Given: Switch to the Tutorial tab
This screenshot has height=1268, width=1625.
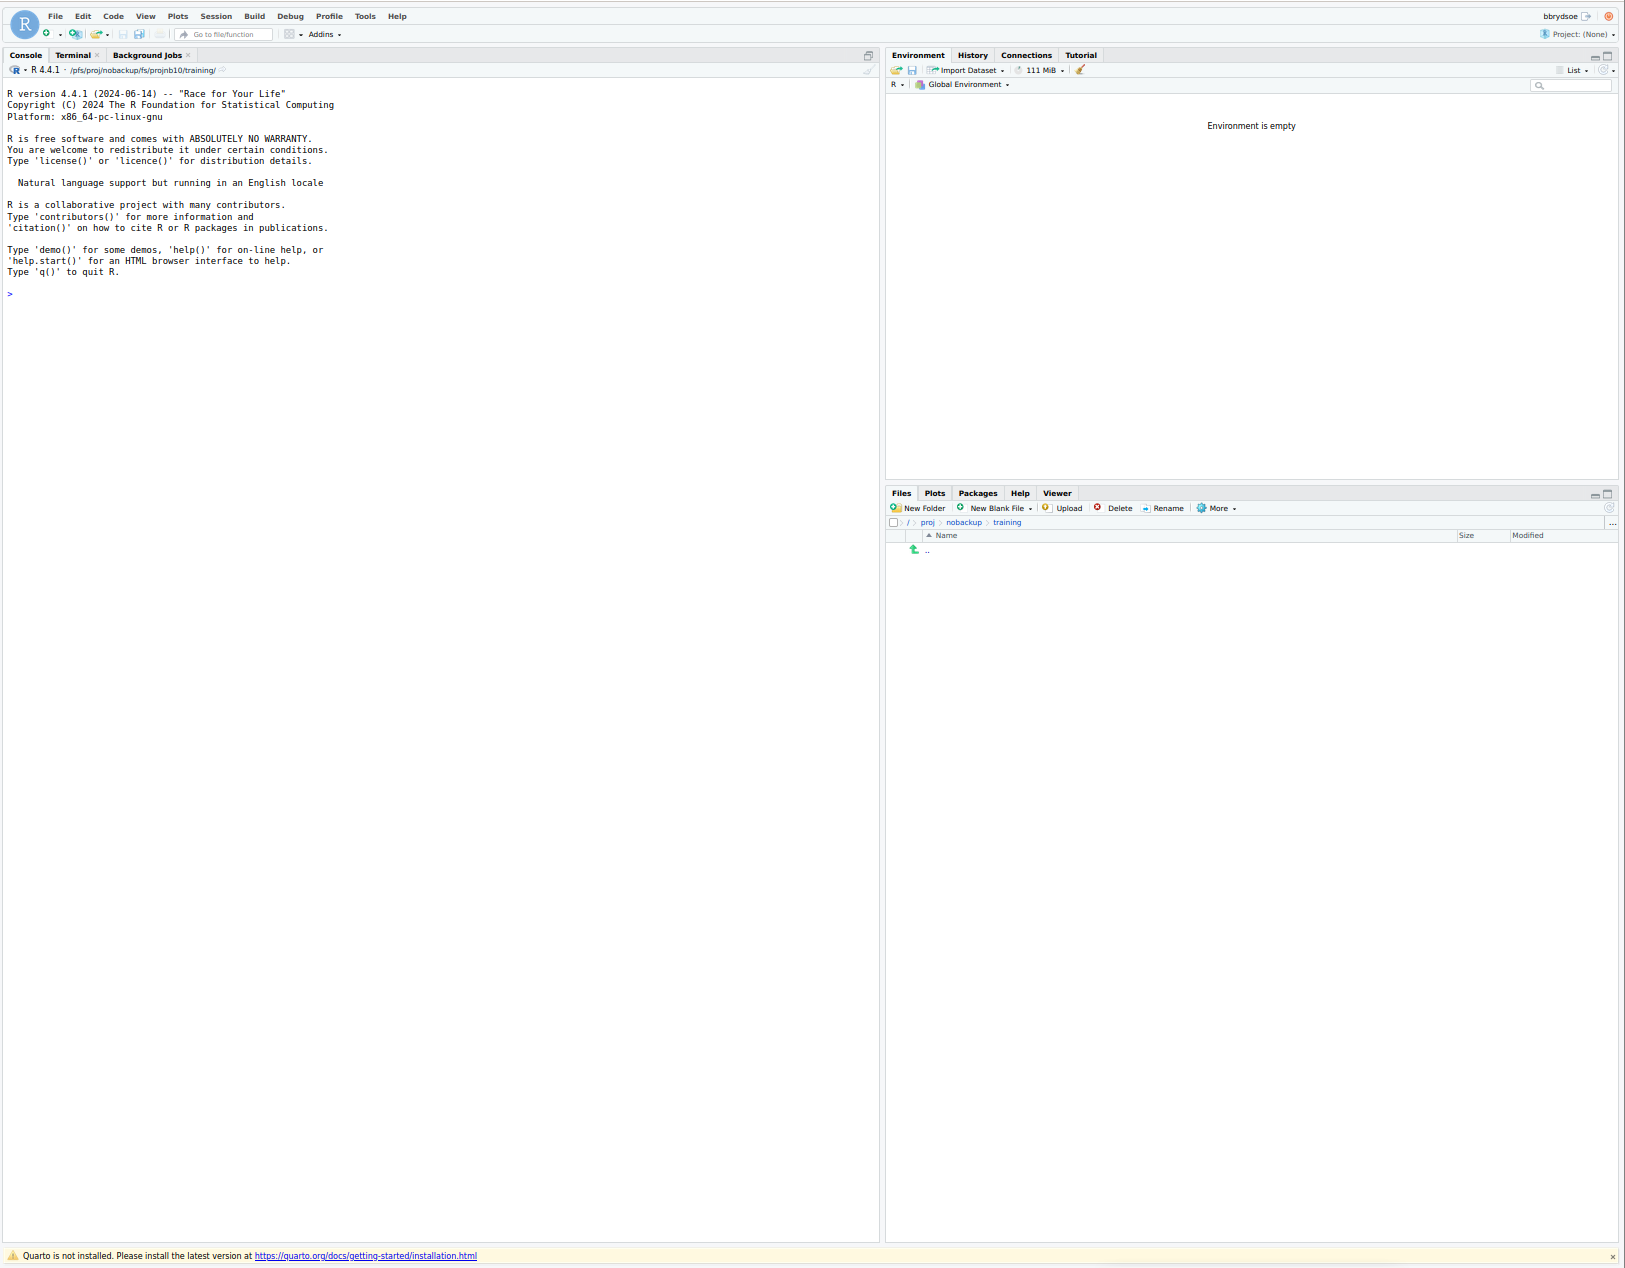Looking at the screenshot, I should tap(1081, 55).
